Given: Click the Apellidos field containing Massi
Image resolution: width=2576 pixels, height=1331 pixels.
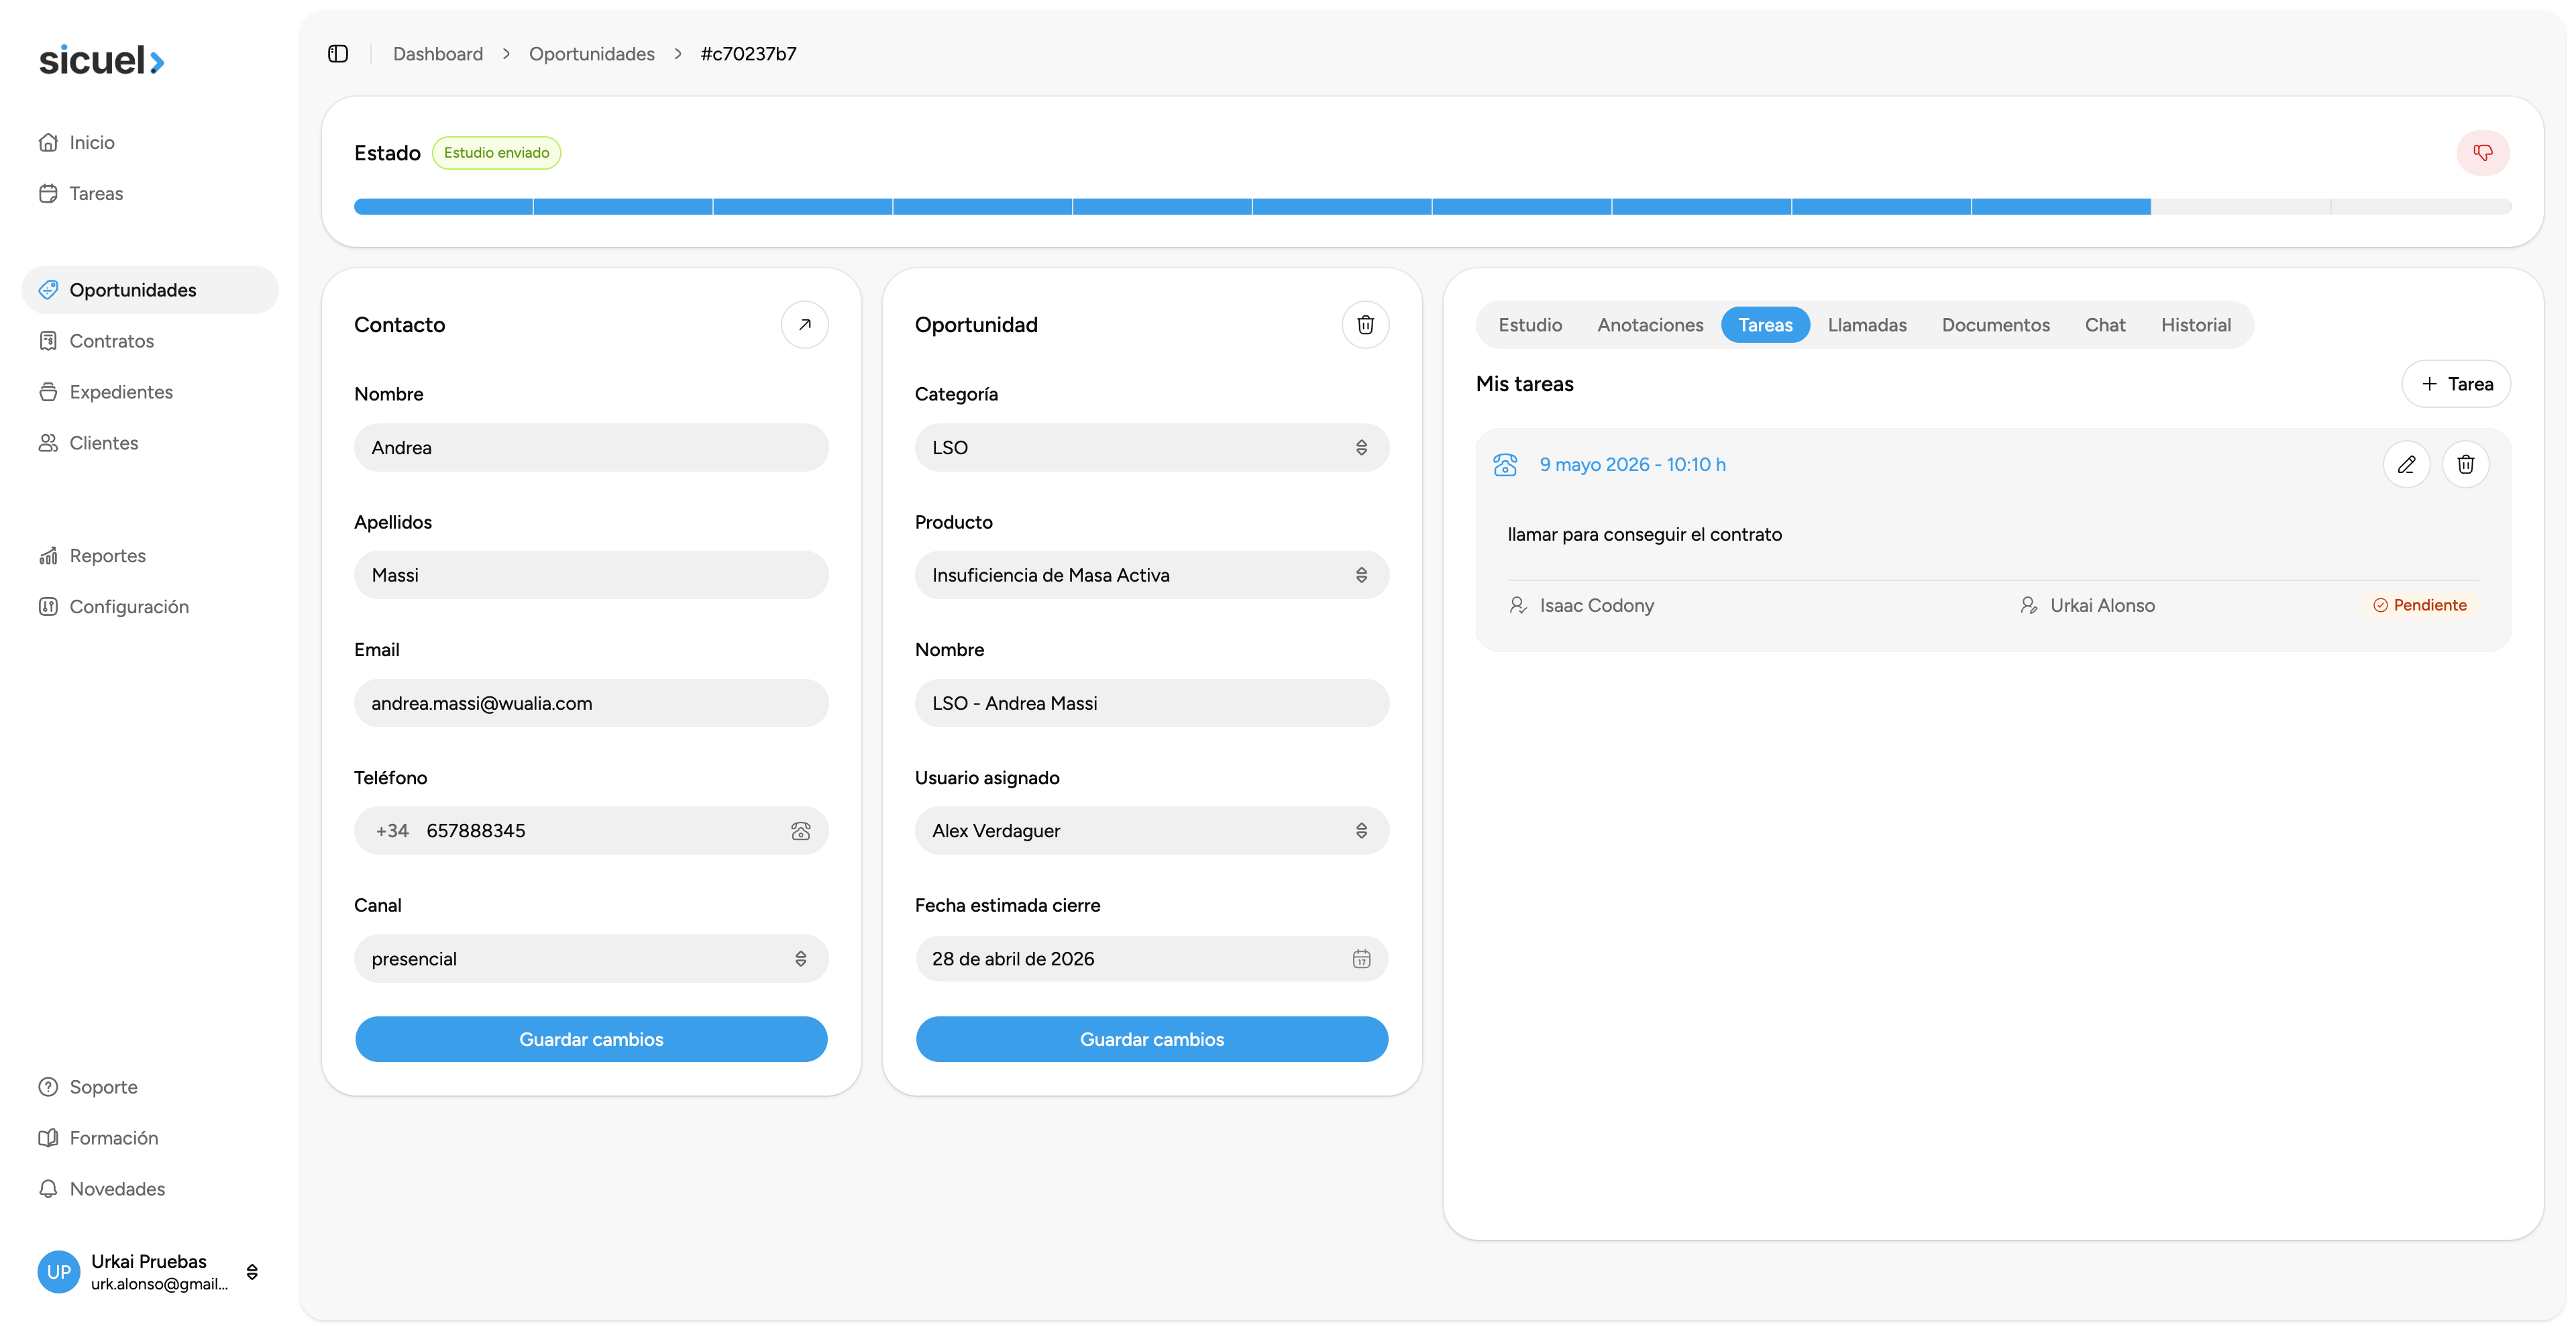Looking at the screenshot, I should point(590,575).
